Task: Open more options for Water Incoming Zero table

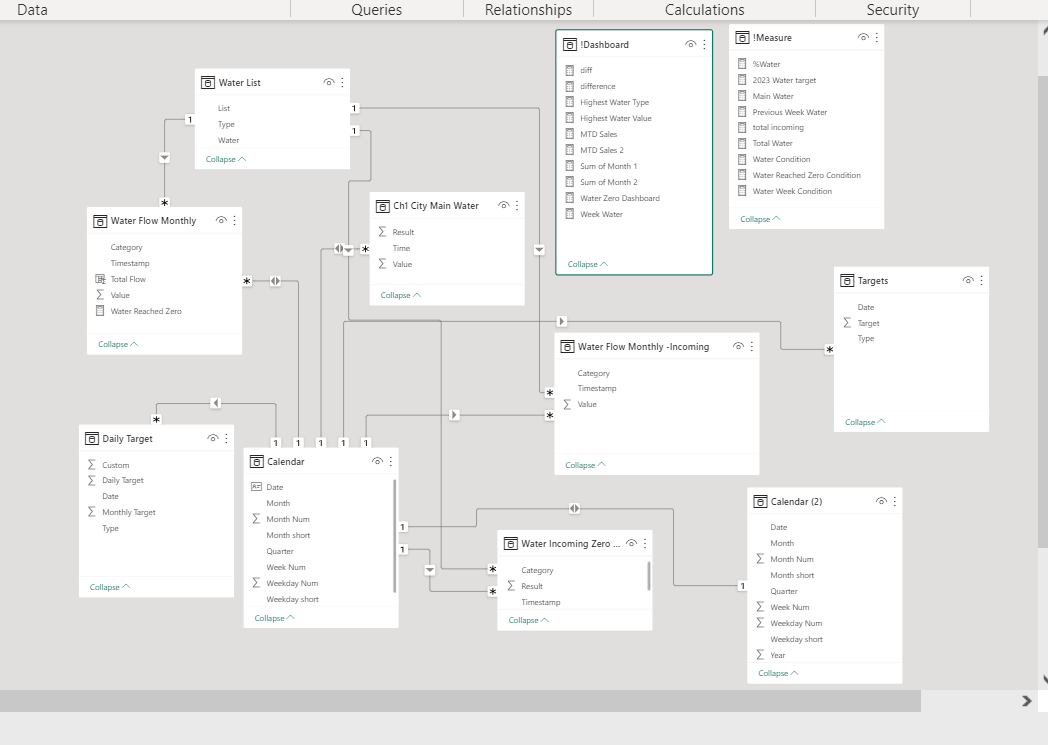Action: 645,543
